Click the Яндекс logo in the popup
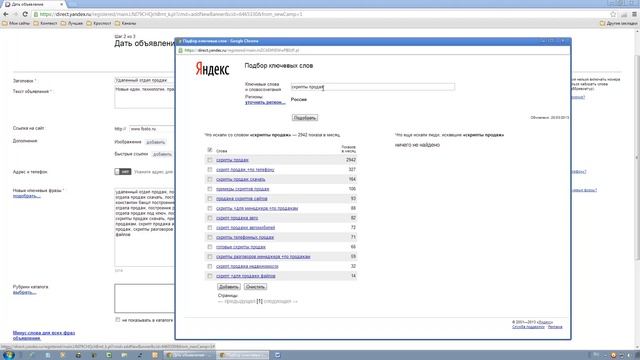The width and height of the screenshot is (640, 360). (x=212, y=69)
